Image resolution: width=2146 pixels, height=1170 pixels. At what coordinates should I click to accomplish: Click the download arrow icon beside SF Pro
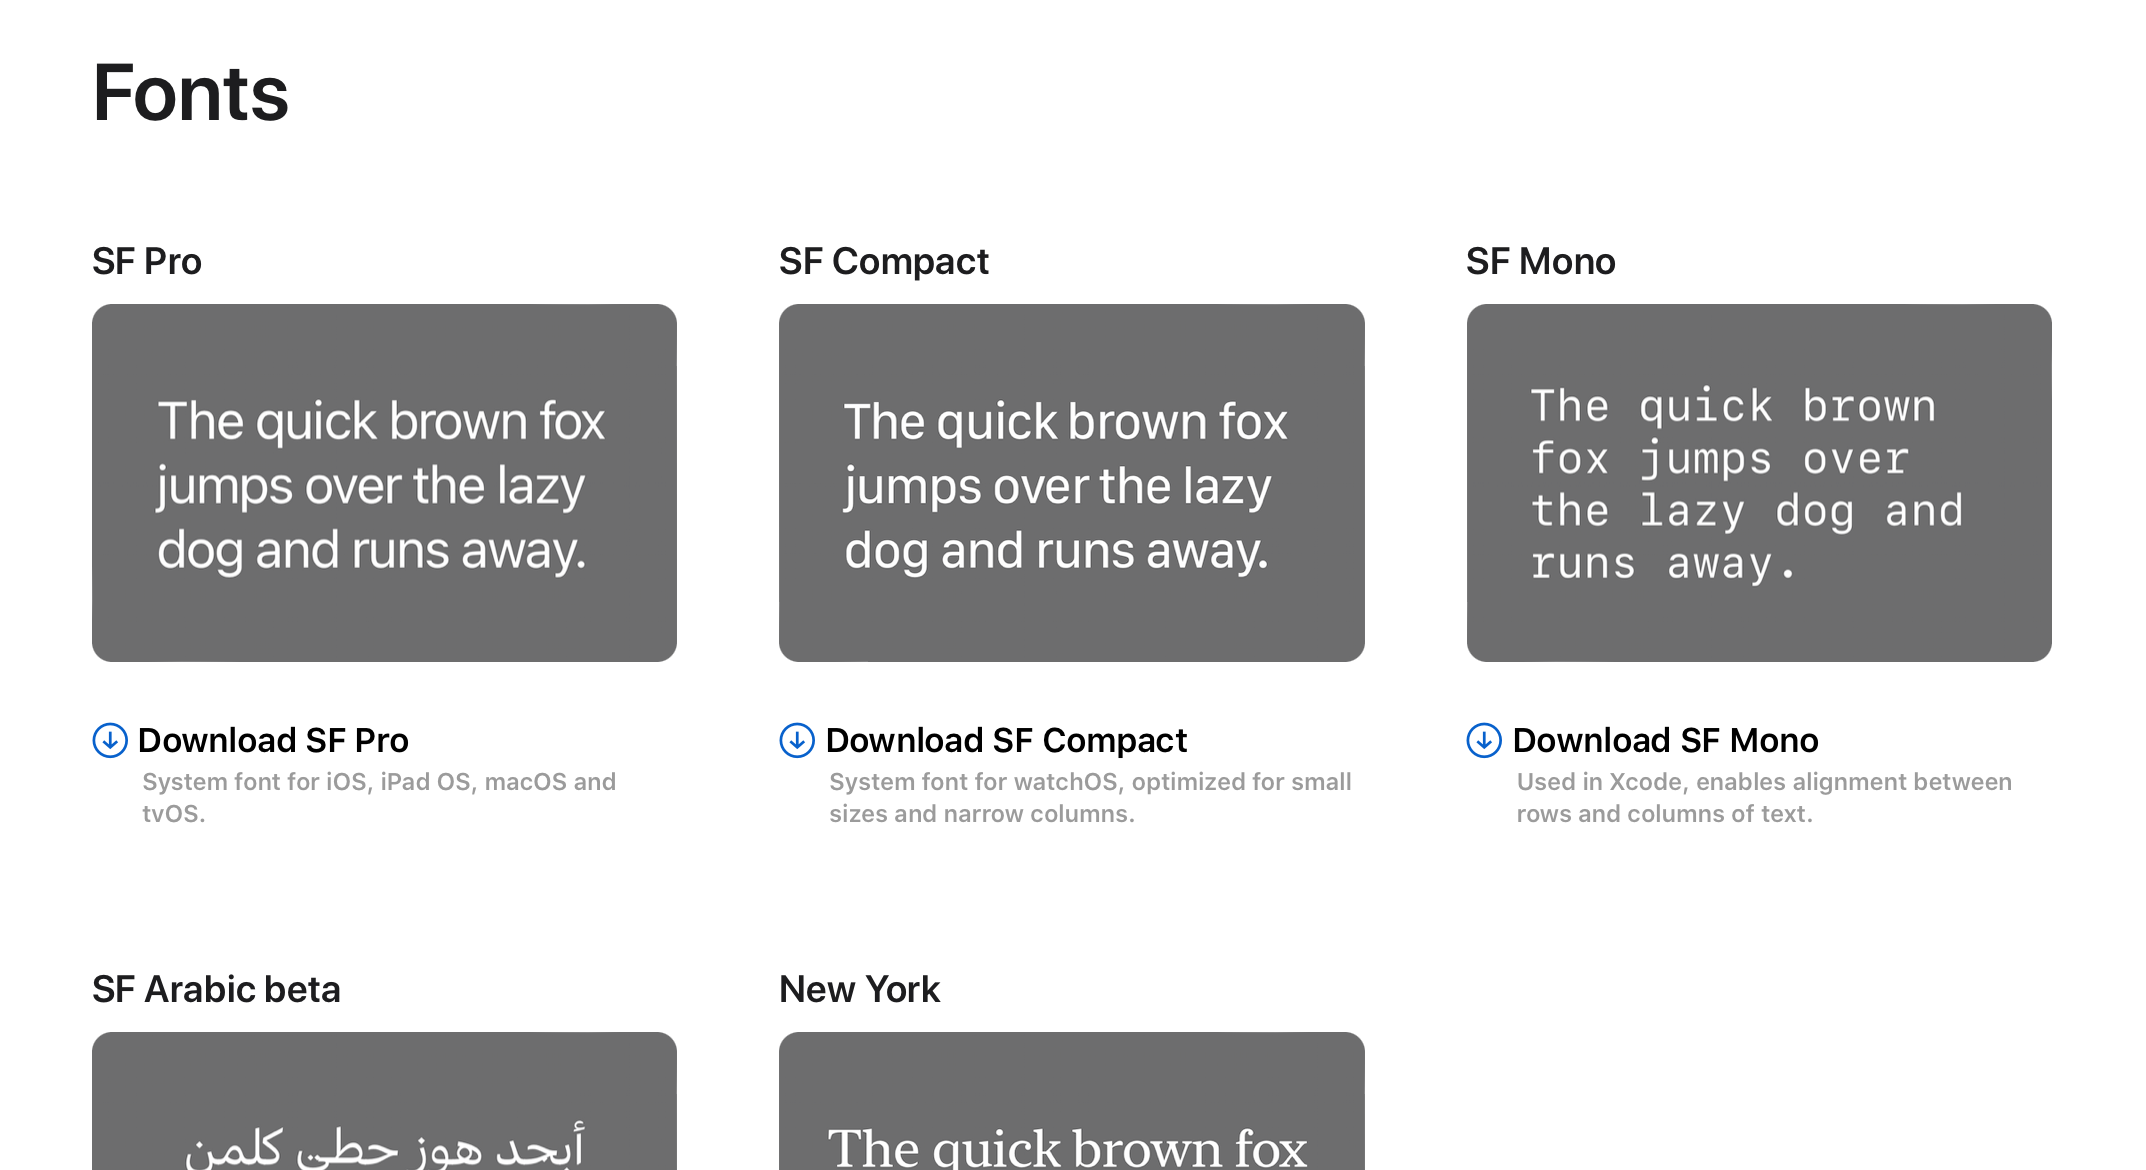click(x=110, y=741)
